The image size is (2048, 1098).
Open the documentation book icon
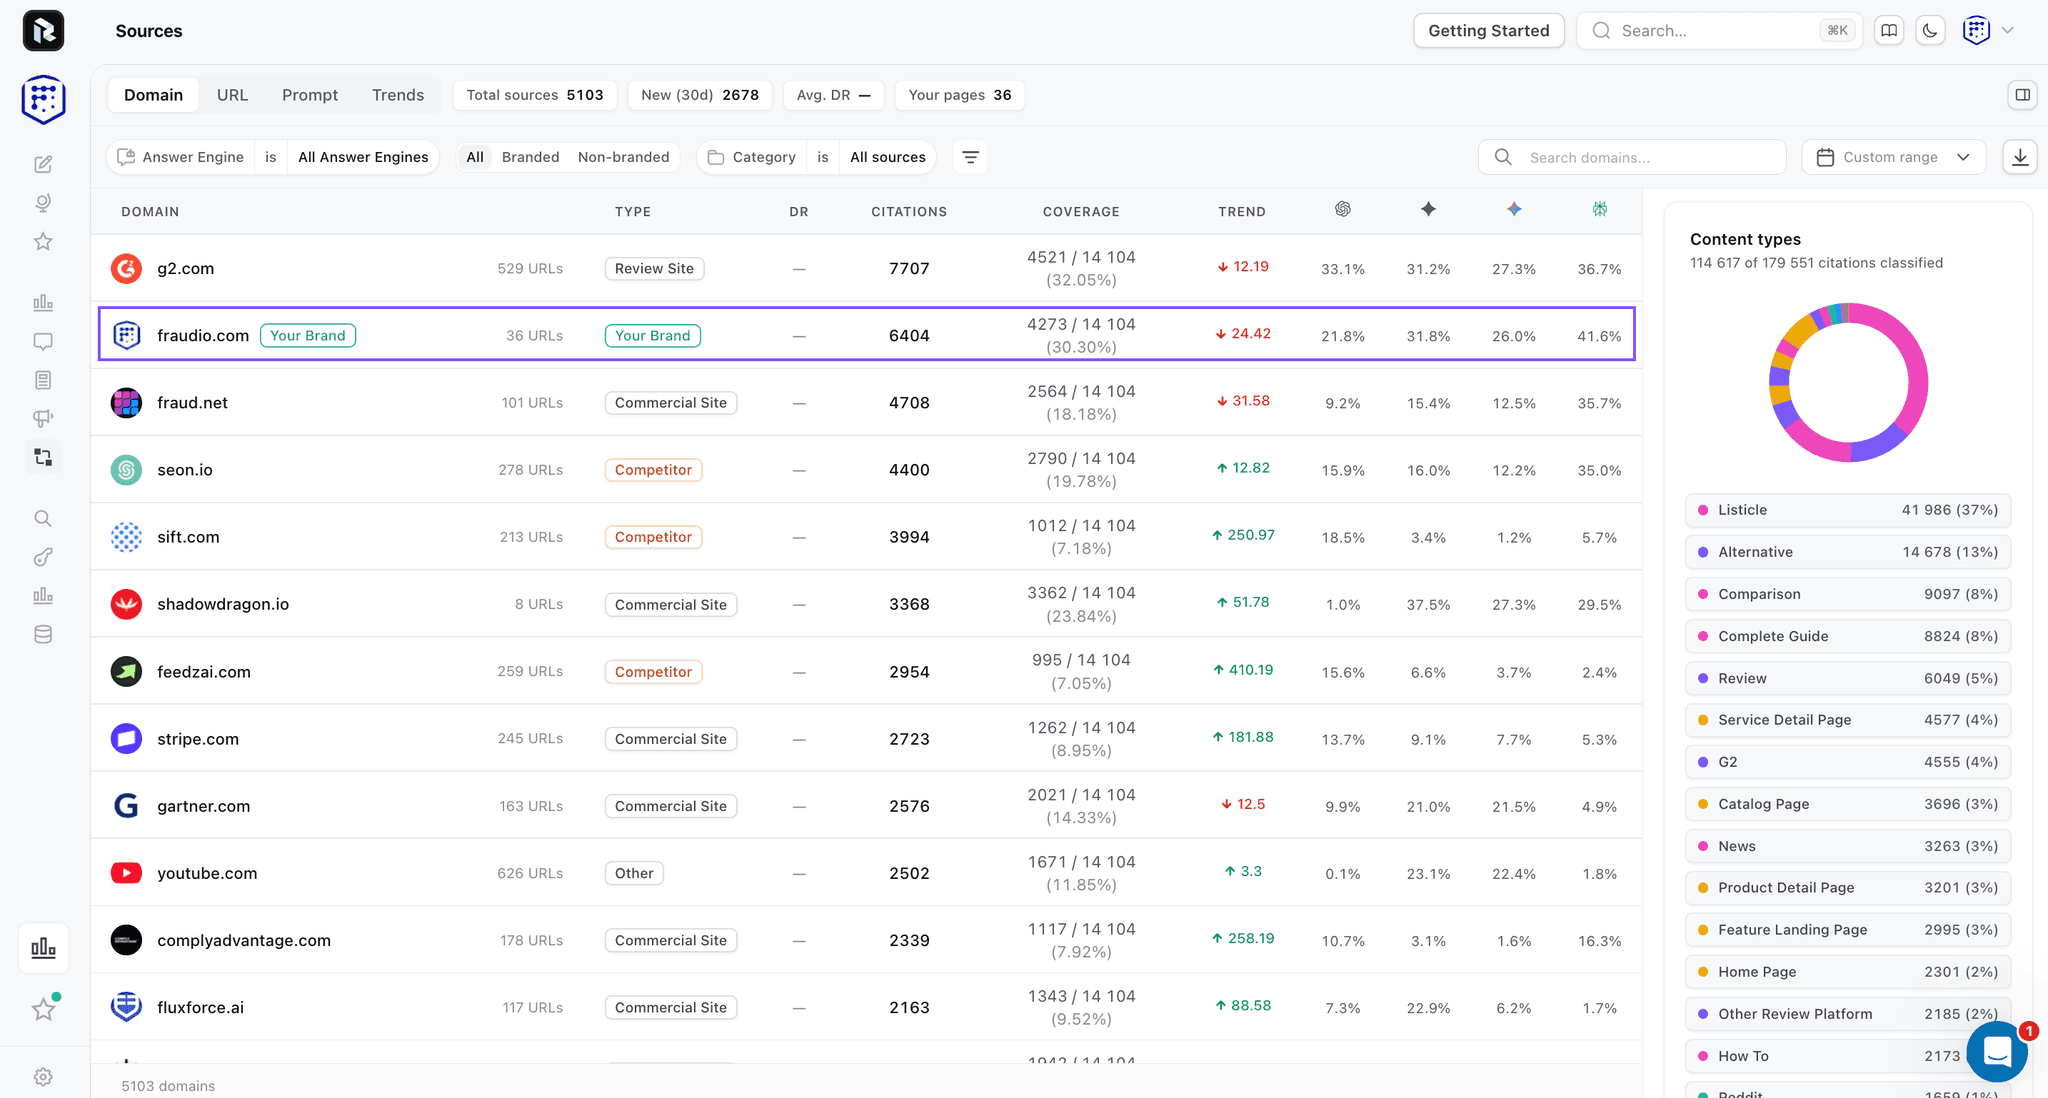coord(1889,31)
